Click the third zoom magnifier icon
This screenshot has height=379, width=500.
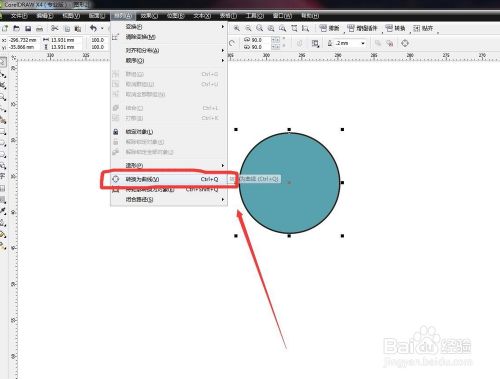click(260, 29)
